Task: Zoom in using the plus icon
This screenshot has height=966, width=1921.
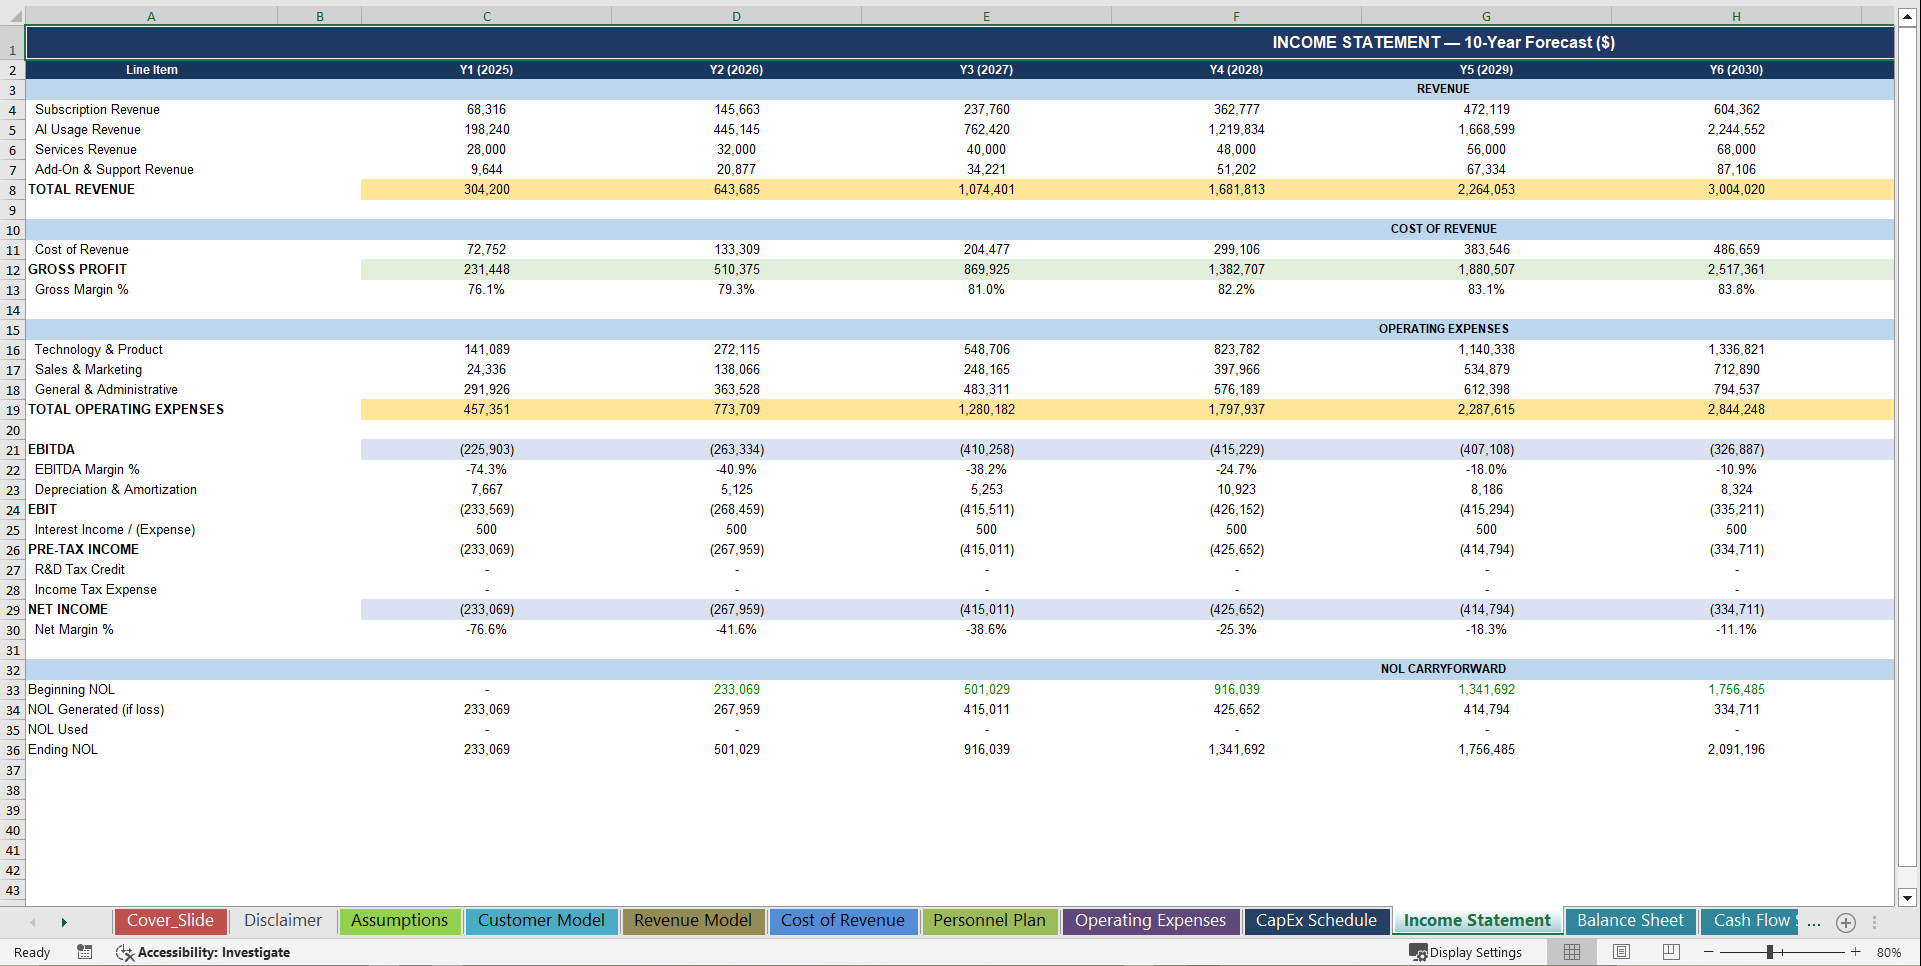Action: 1855,952
